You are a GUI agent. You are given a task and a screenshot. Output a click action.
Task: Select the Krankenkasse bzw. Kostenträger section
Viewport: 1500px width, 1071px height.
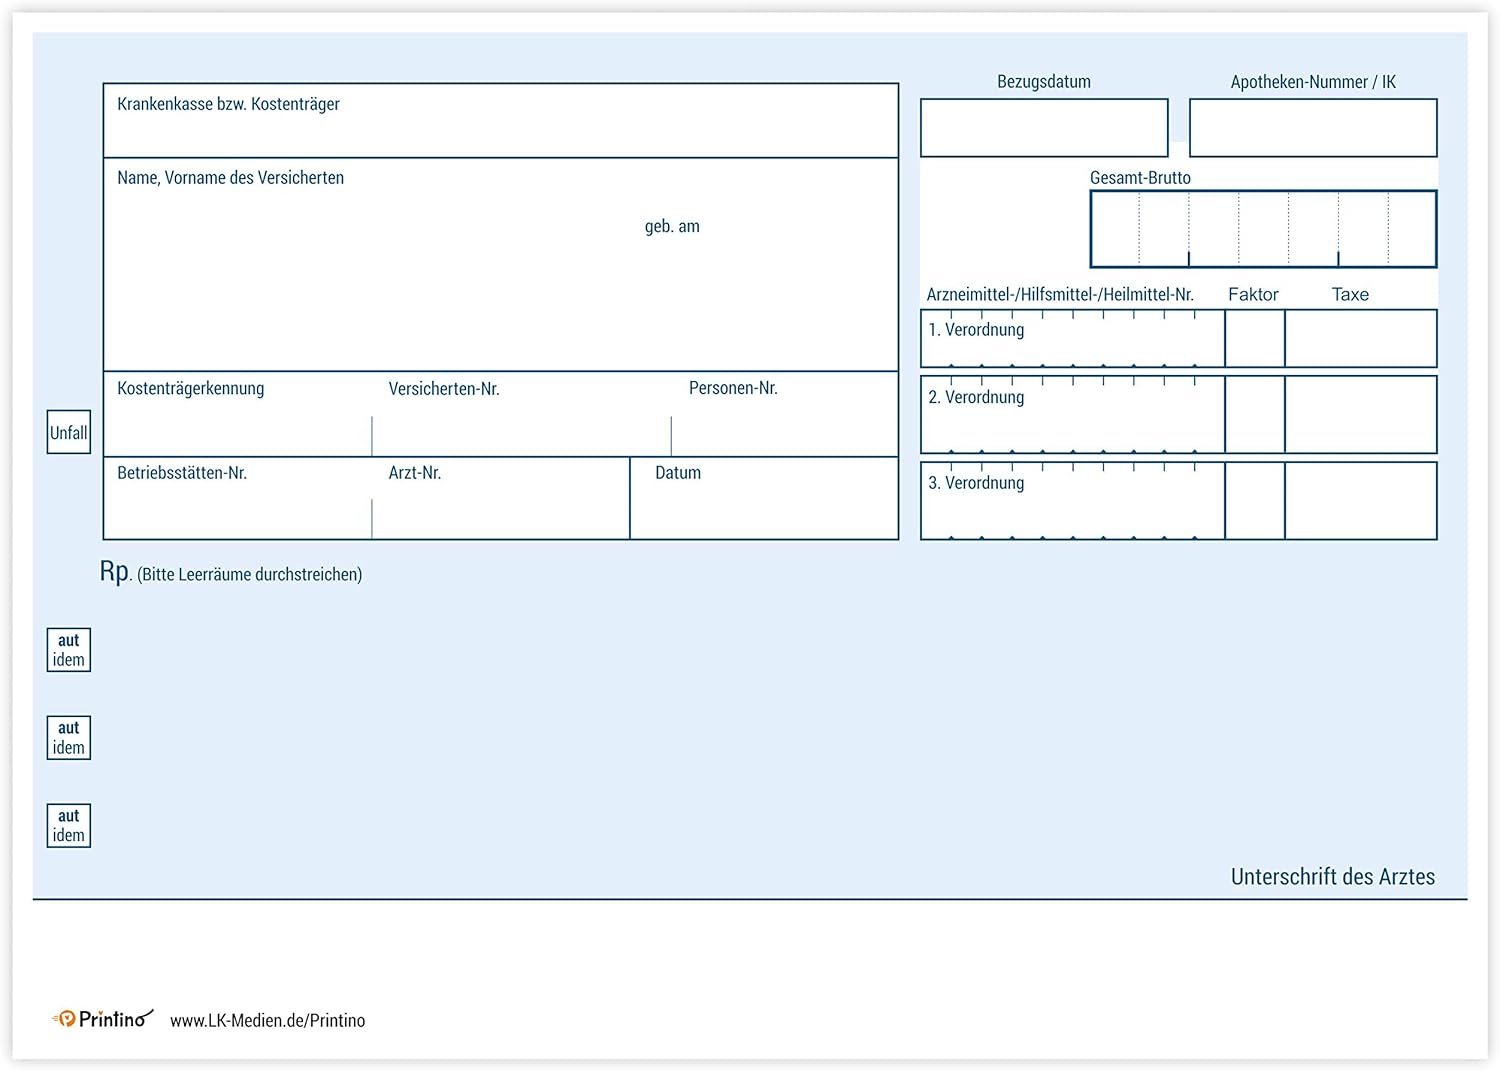tap(500, 120)
